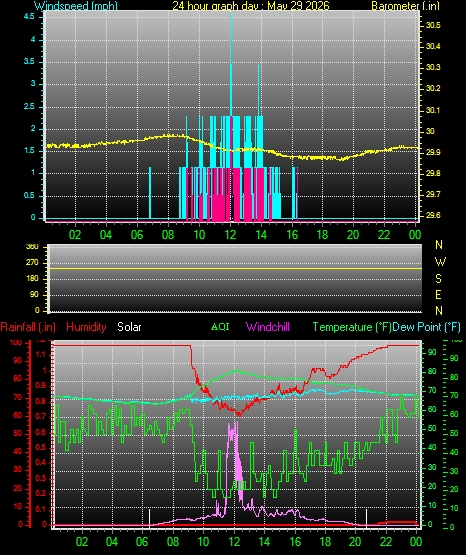Click the 30.1 barometer axis value

click(433, 110)
